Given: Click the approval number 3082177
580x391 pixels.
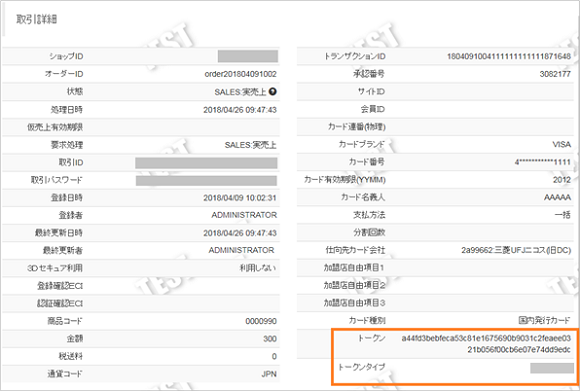Looking at the screenshot, I should pyautogui.click(x=555, y=74).
